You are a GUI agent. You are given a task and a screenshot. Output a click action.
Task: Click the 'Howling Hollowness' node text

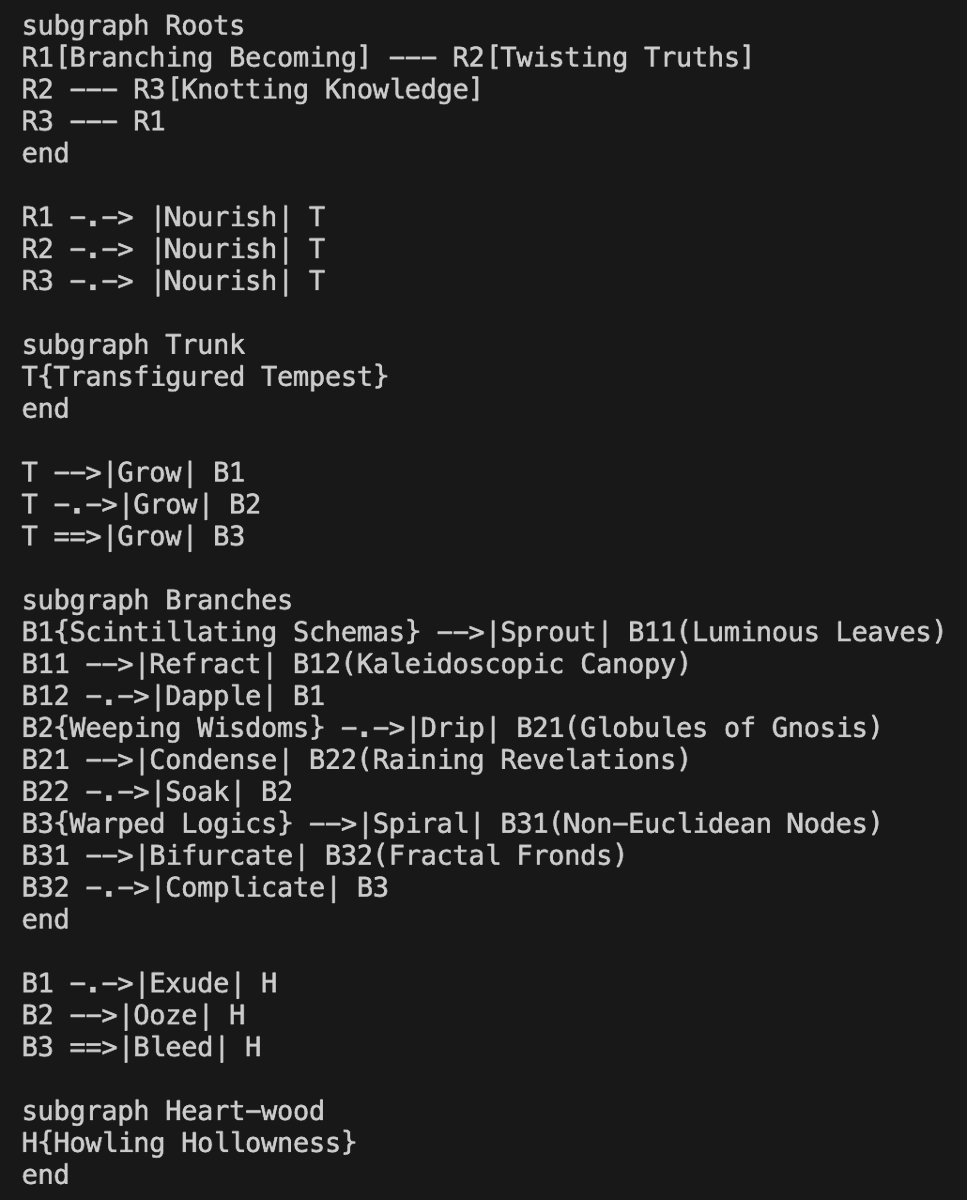pos(189,1143)
